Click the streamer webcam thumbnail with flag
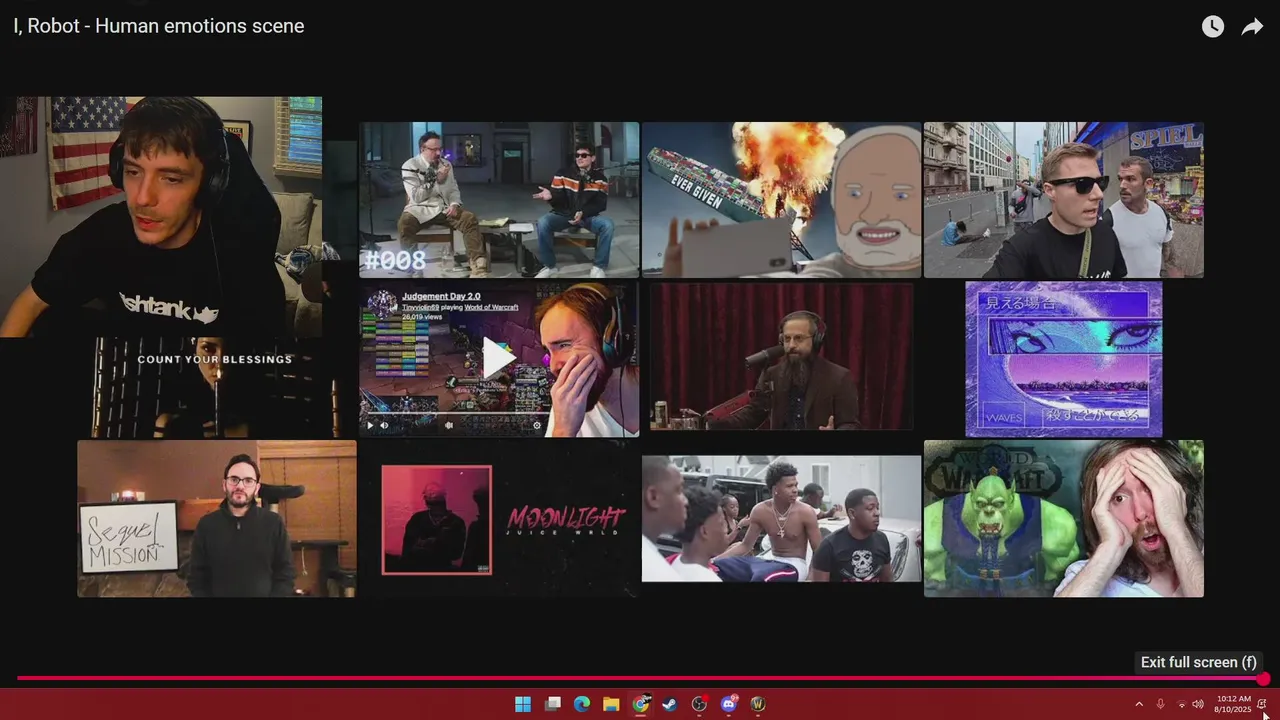This screenshot has width=1280, height=720. pyautogui.click(x=161, y=216)
